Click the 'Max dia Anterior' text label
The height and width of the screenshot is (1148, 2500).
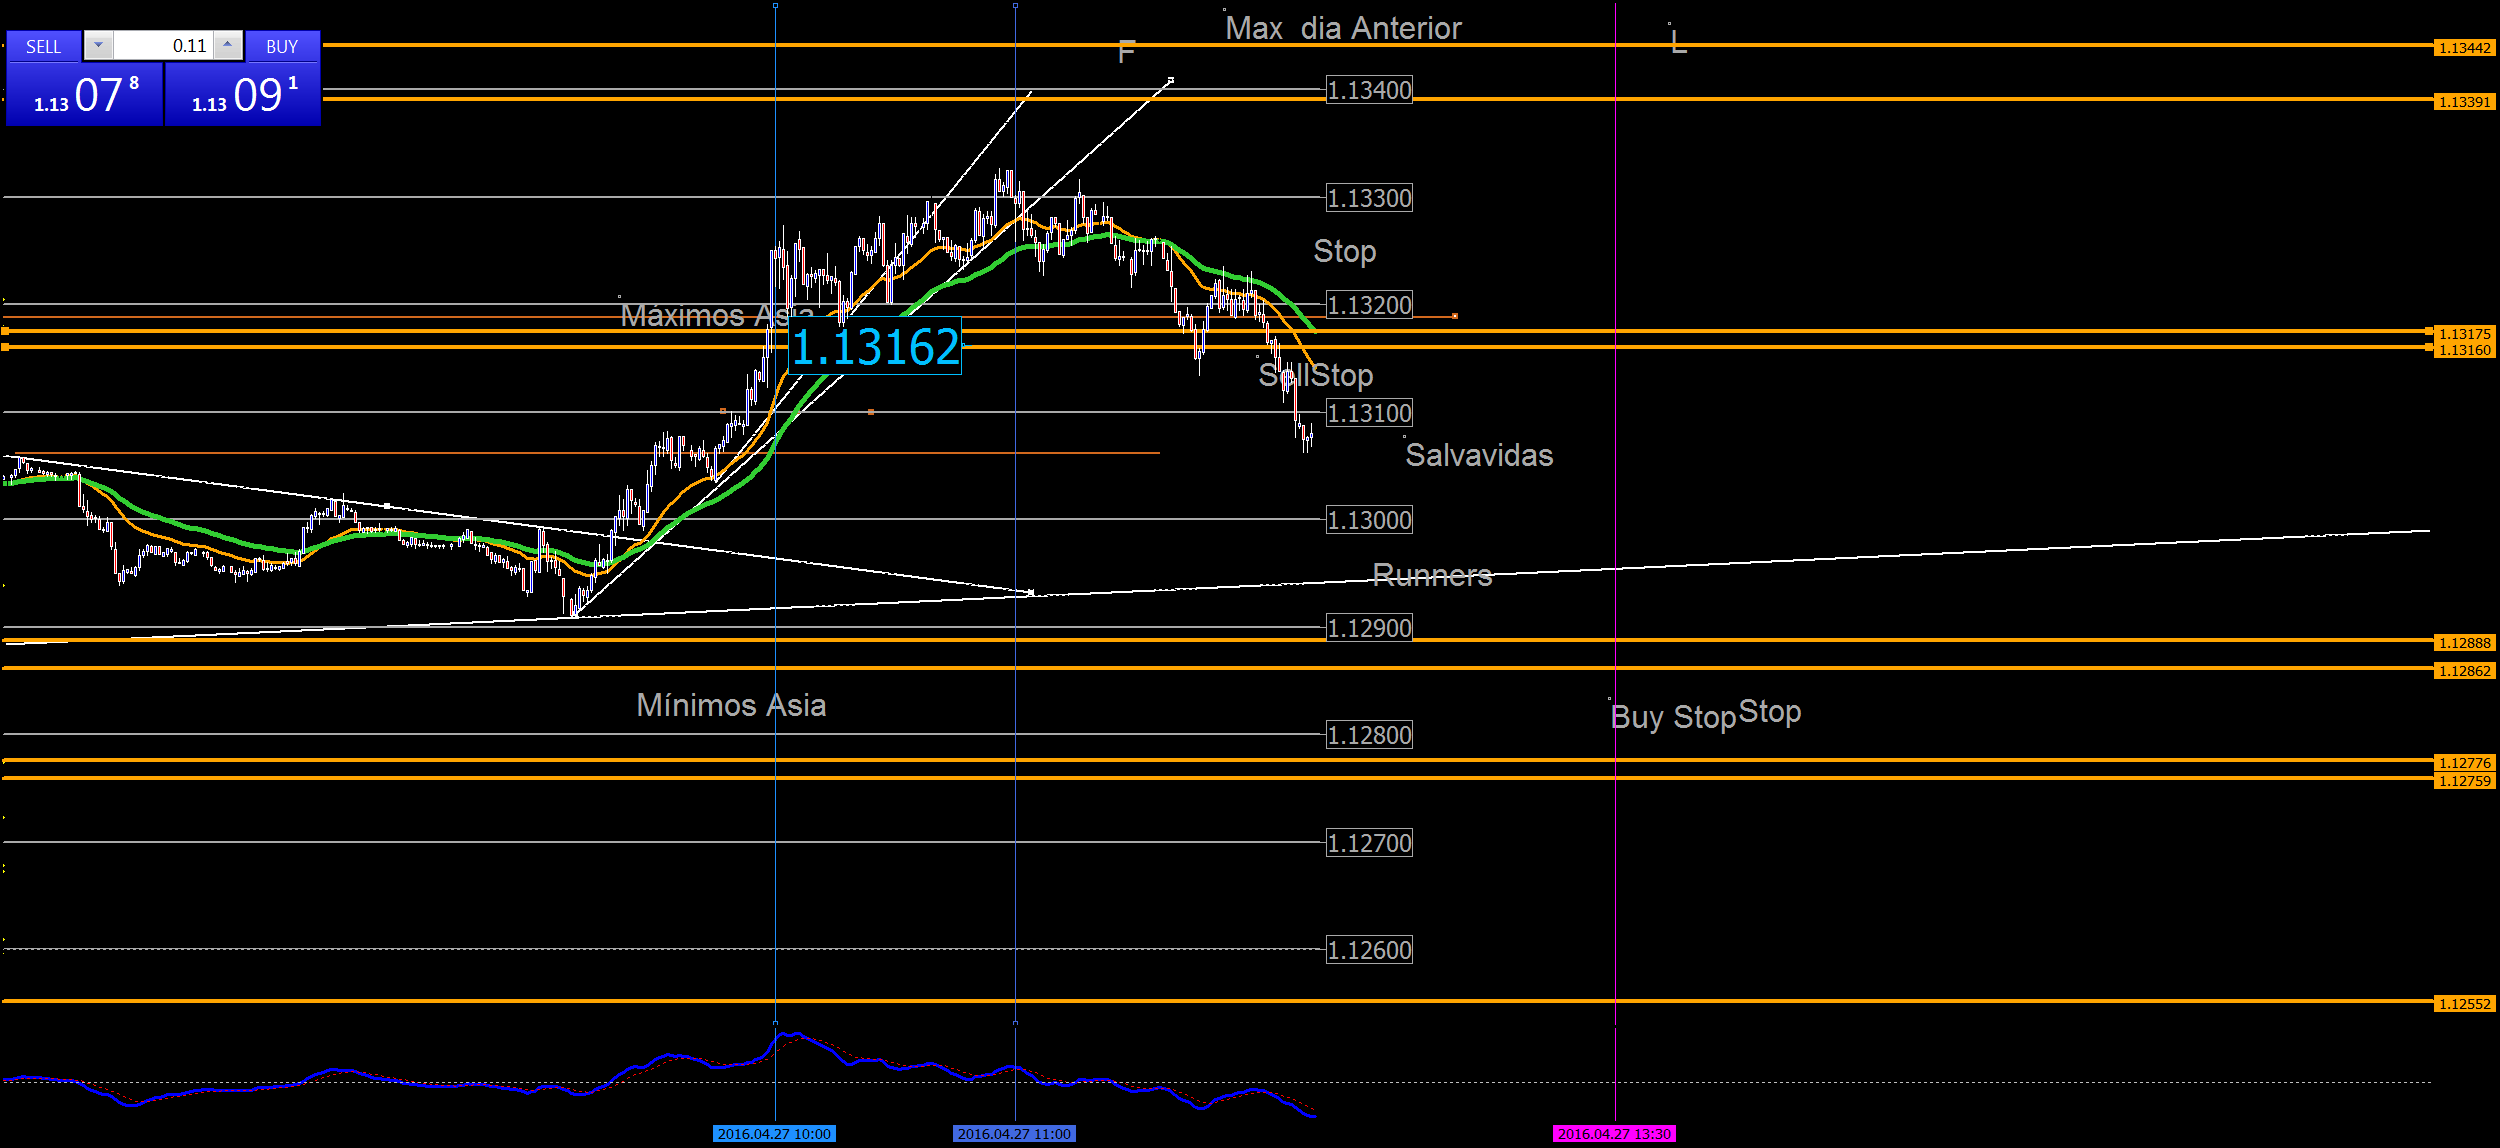click(x=1343, y=29)
